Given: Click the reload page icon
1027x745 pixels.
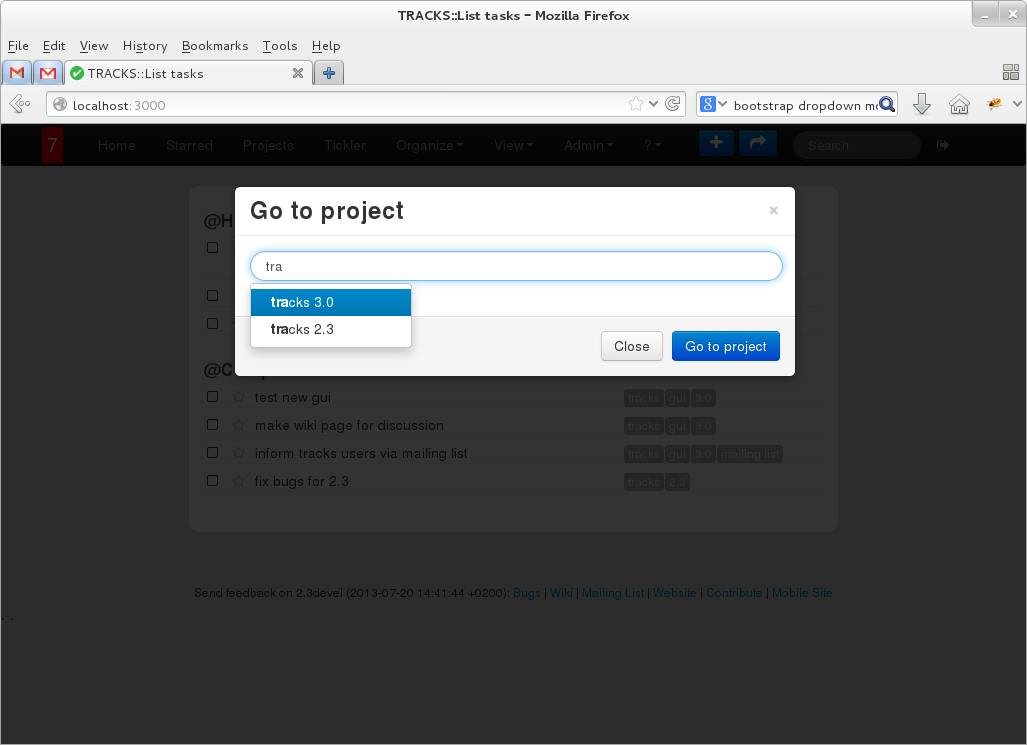Looking at the screenshot, I should (674, 104).
